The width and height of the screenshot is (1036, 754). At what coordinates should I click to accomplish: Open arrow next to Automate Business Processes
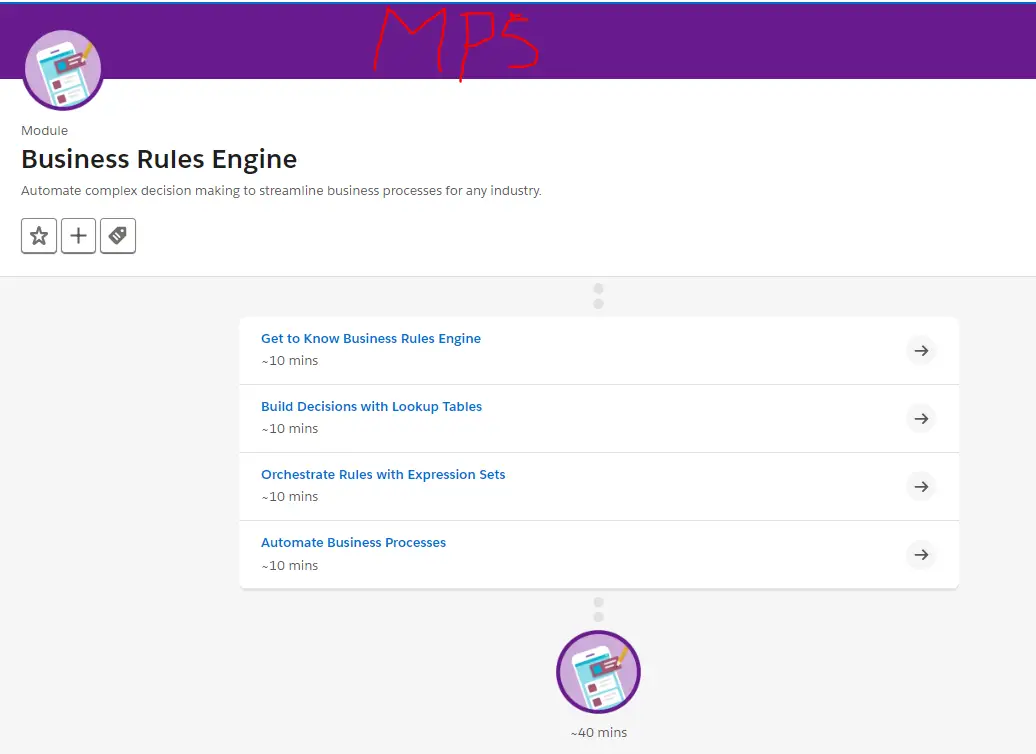pyautogui.click(x=921, y=555)
